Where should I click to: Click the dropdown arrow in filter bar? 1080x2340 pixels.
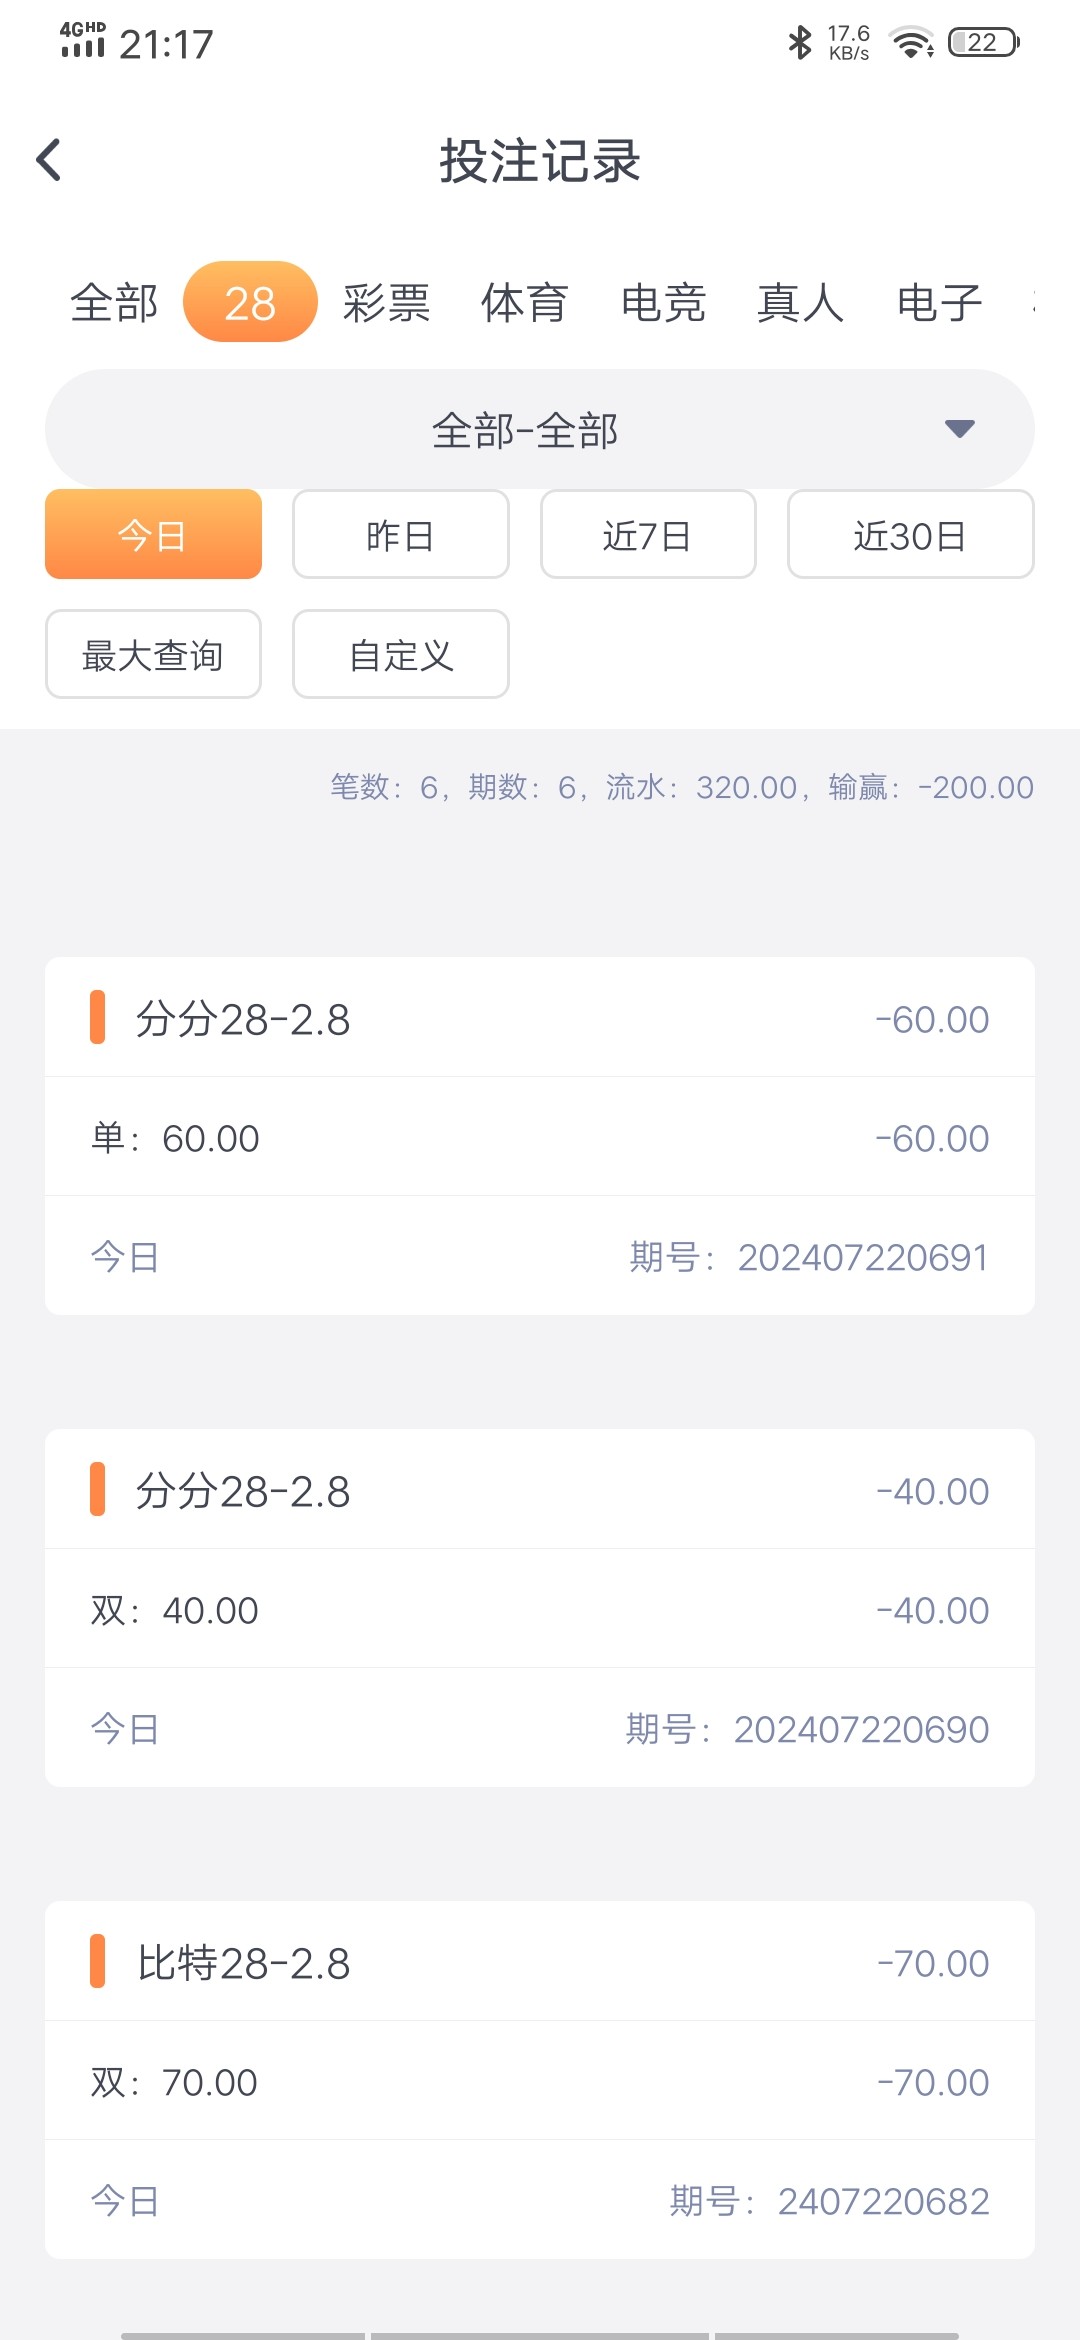click(959, 429)
